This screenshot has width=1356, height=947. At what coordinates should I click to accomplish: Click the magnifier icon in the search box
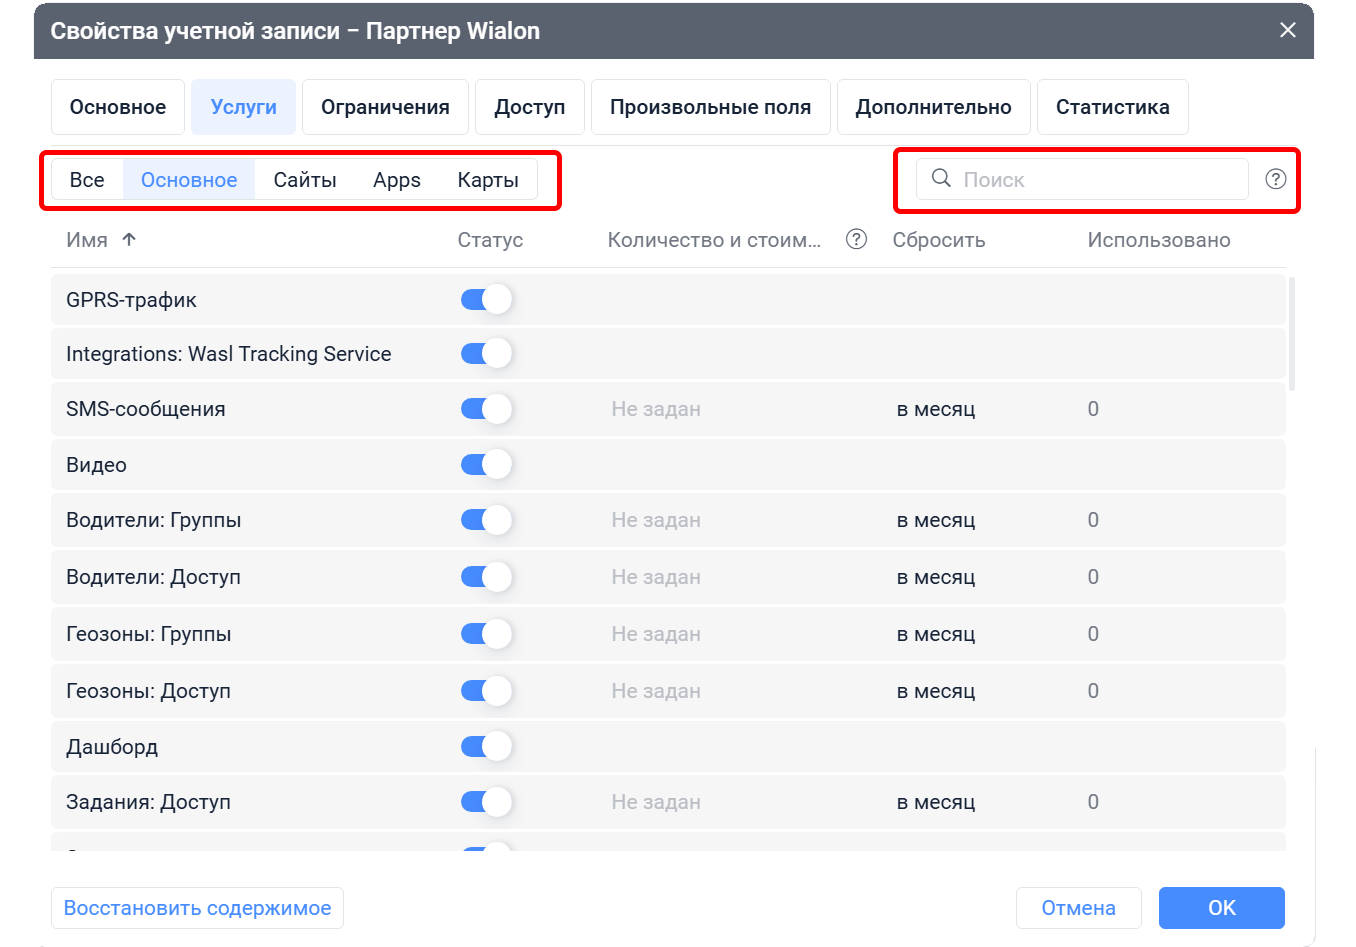pos(941,178)
